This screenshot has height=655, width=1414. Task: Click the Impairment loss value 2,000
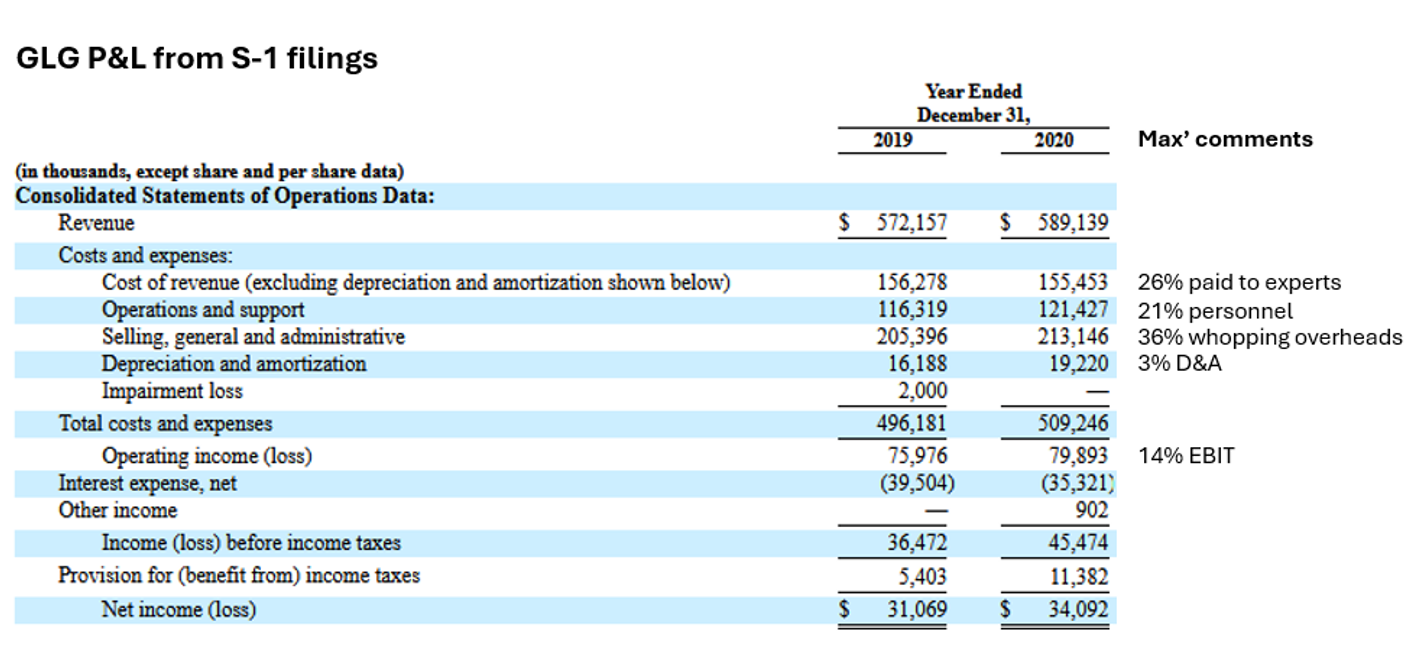(923, 391)
